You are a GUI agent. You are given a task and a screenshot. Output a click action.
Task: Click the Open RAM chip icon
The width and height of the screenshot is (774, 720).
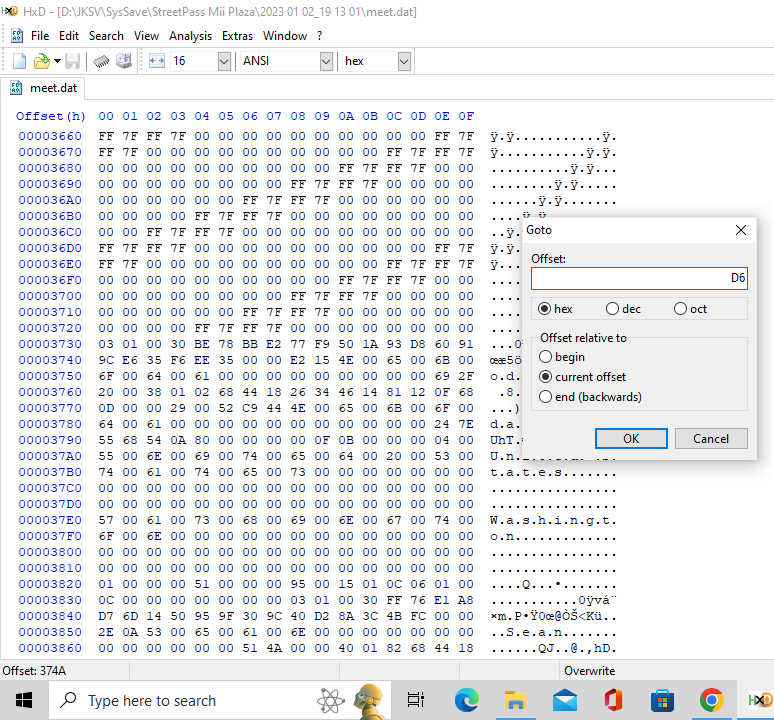coord(101,61)
